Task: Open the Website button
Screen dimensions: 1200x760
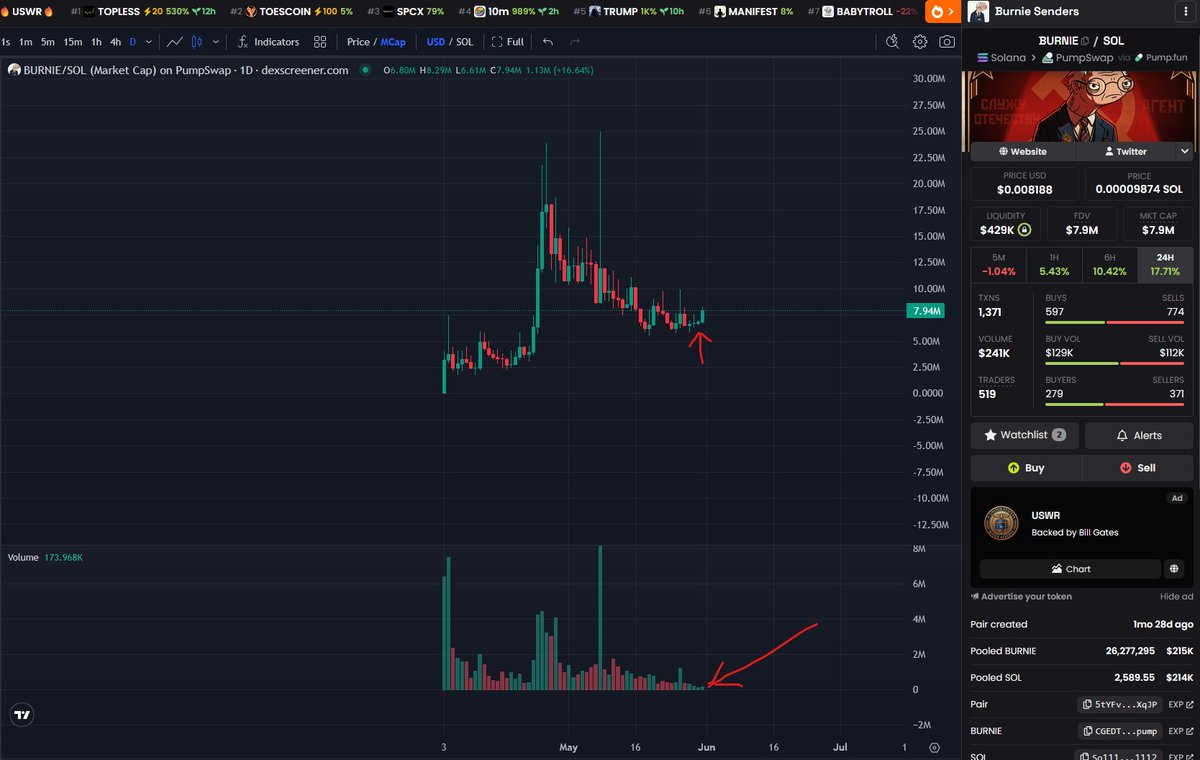Action: [x=1022, y=151]
